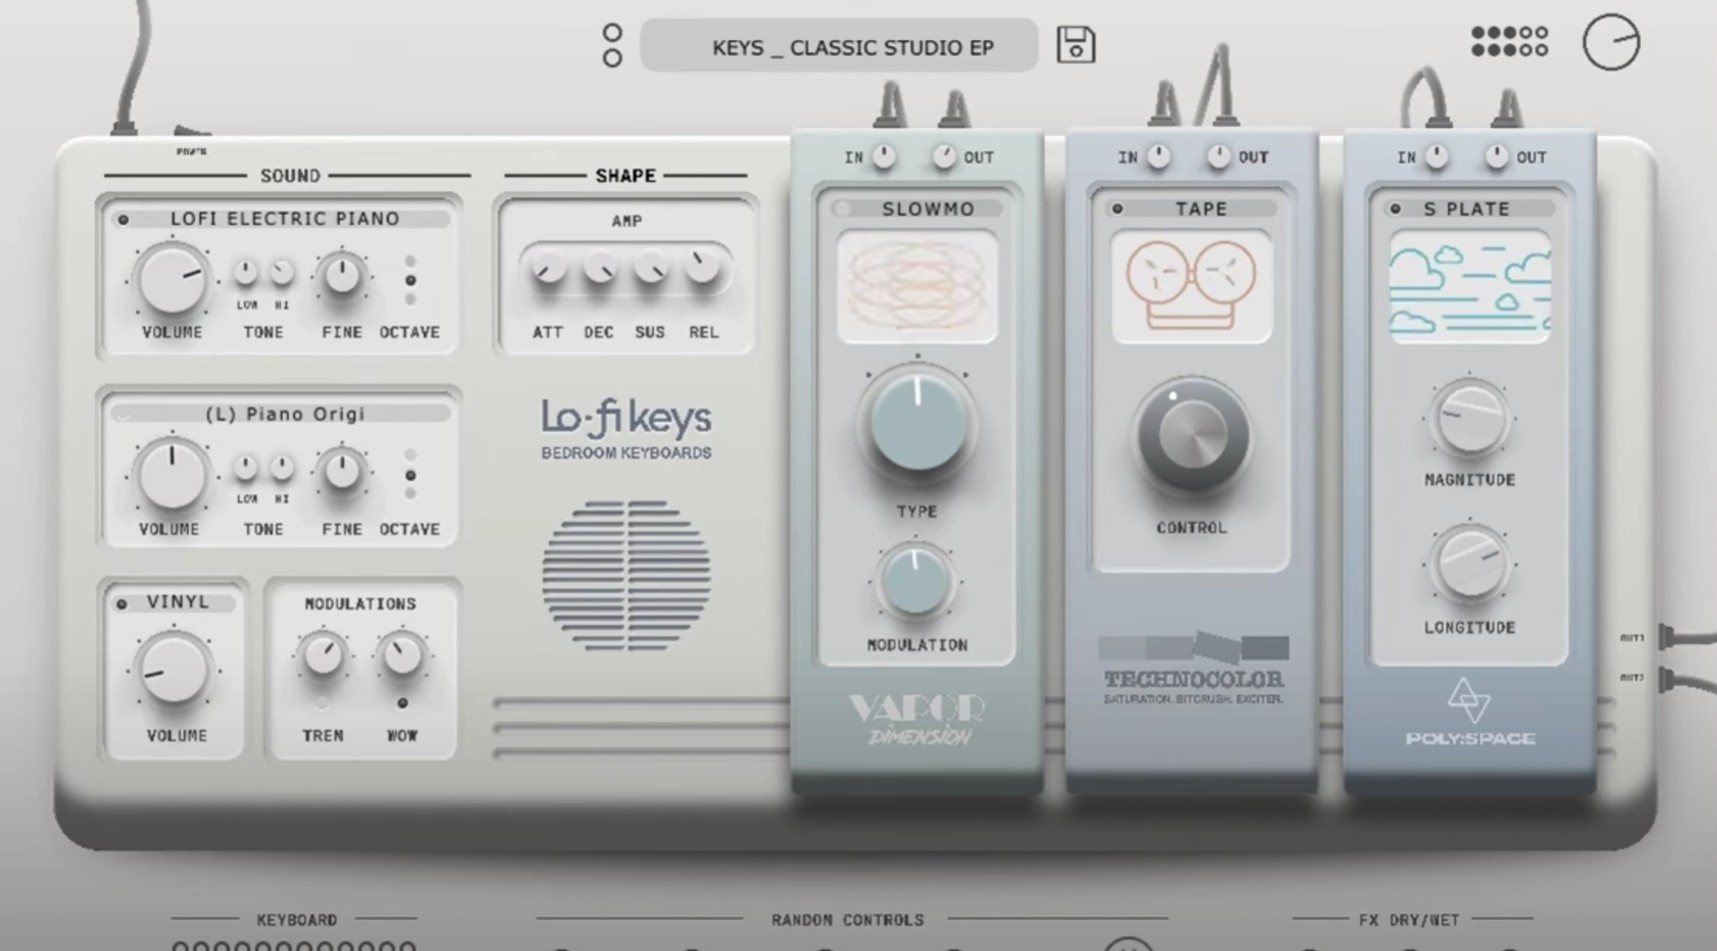The image size is (1717, 951).
Task: Click the FX DRY/WET section label
Action: pyautogui.click(x=1408, y=919)
